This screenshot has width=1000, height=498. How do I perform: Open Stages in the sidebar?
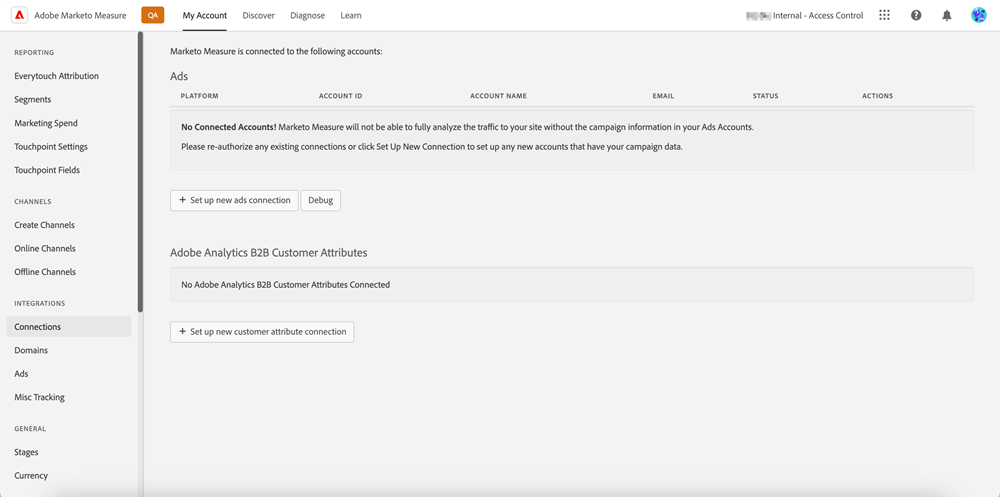click(x=26, y=452)
